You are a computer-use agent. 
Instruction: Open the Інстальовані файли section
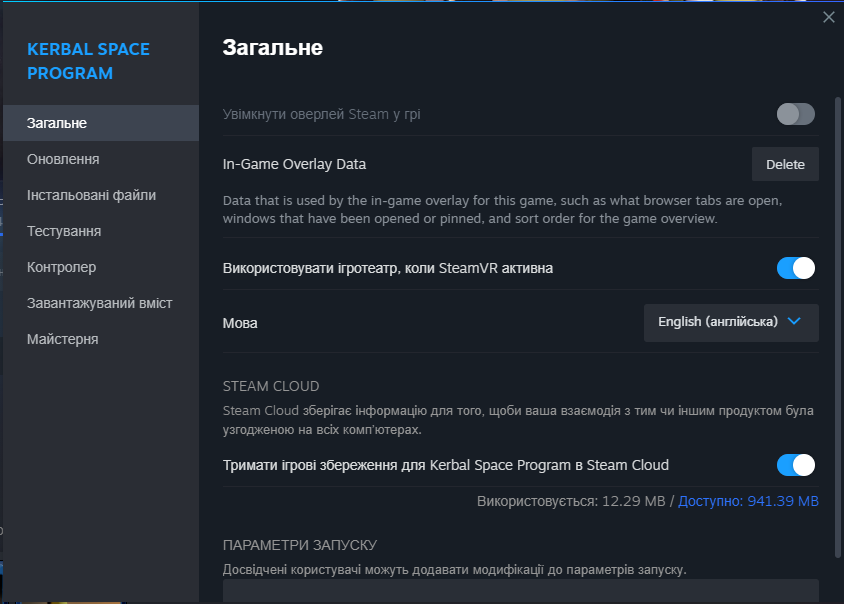[91, 195]
